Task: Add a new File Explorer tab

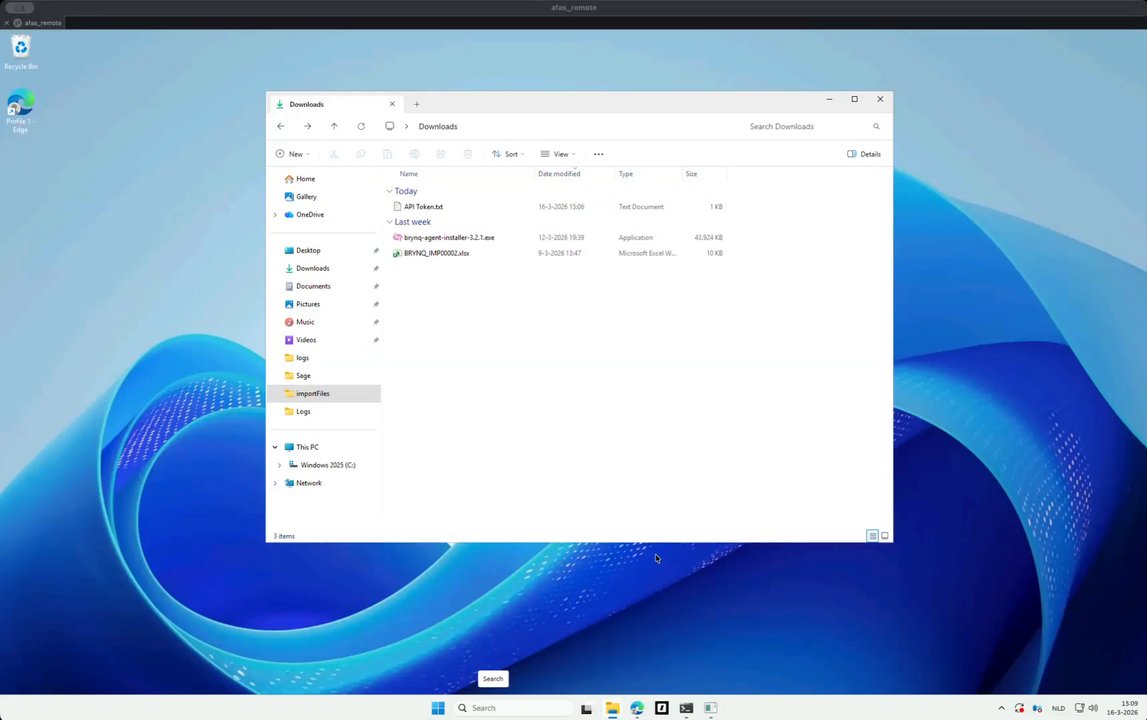Action: pos(417,104)
